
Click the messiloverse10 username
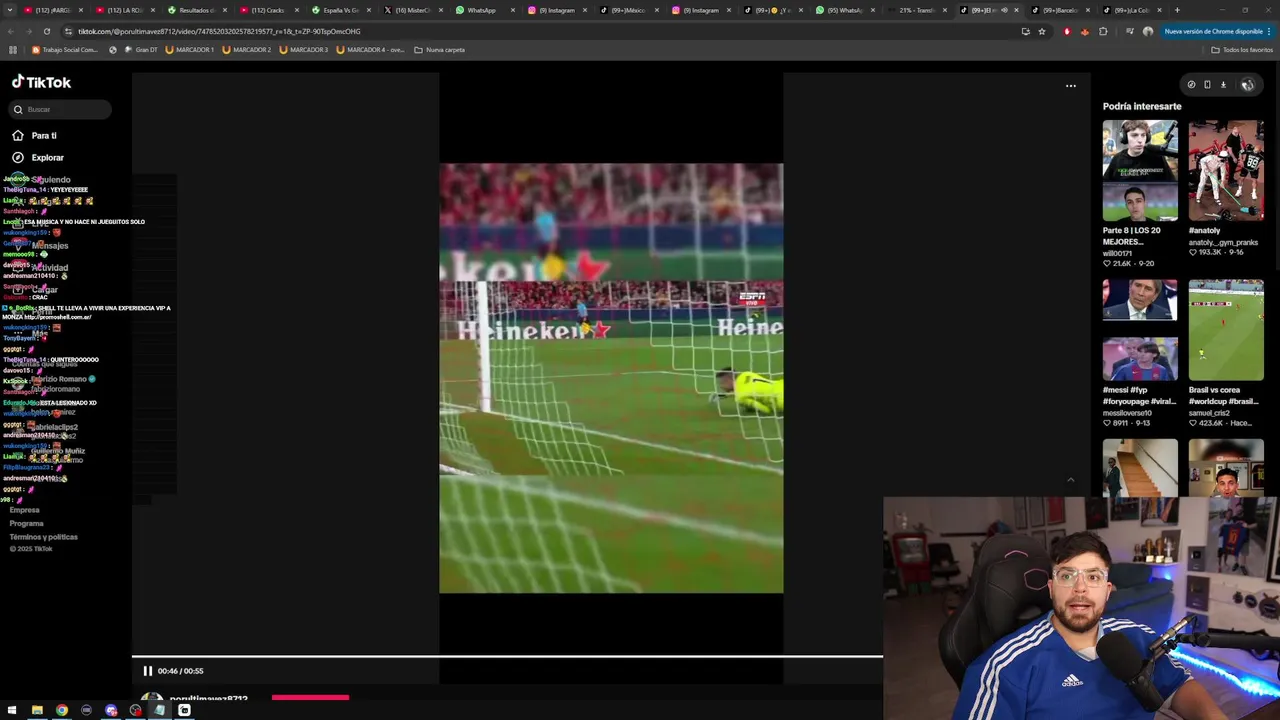1125,413
